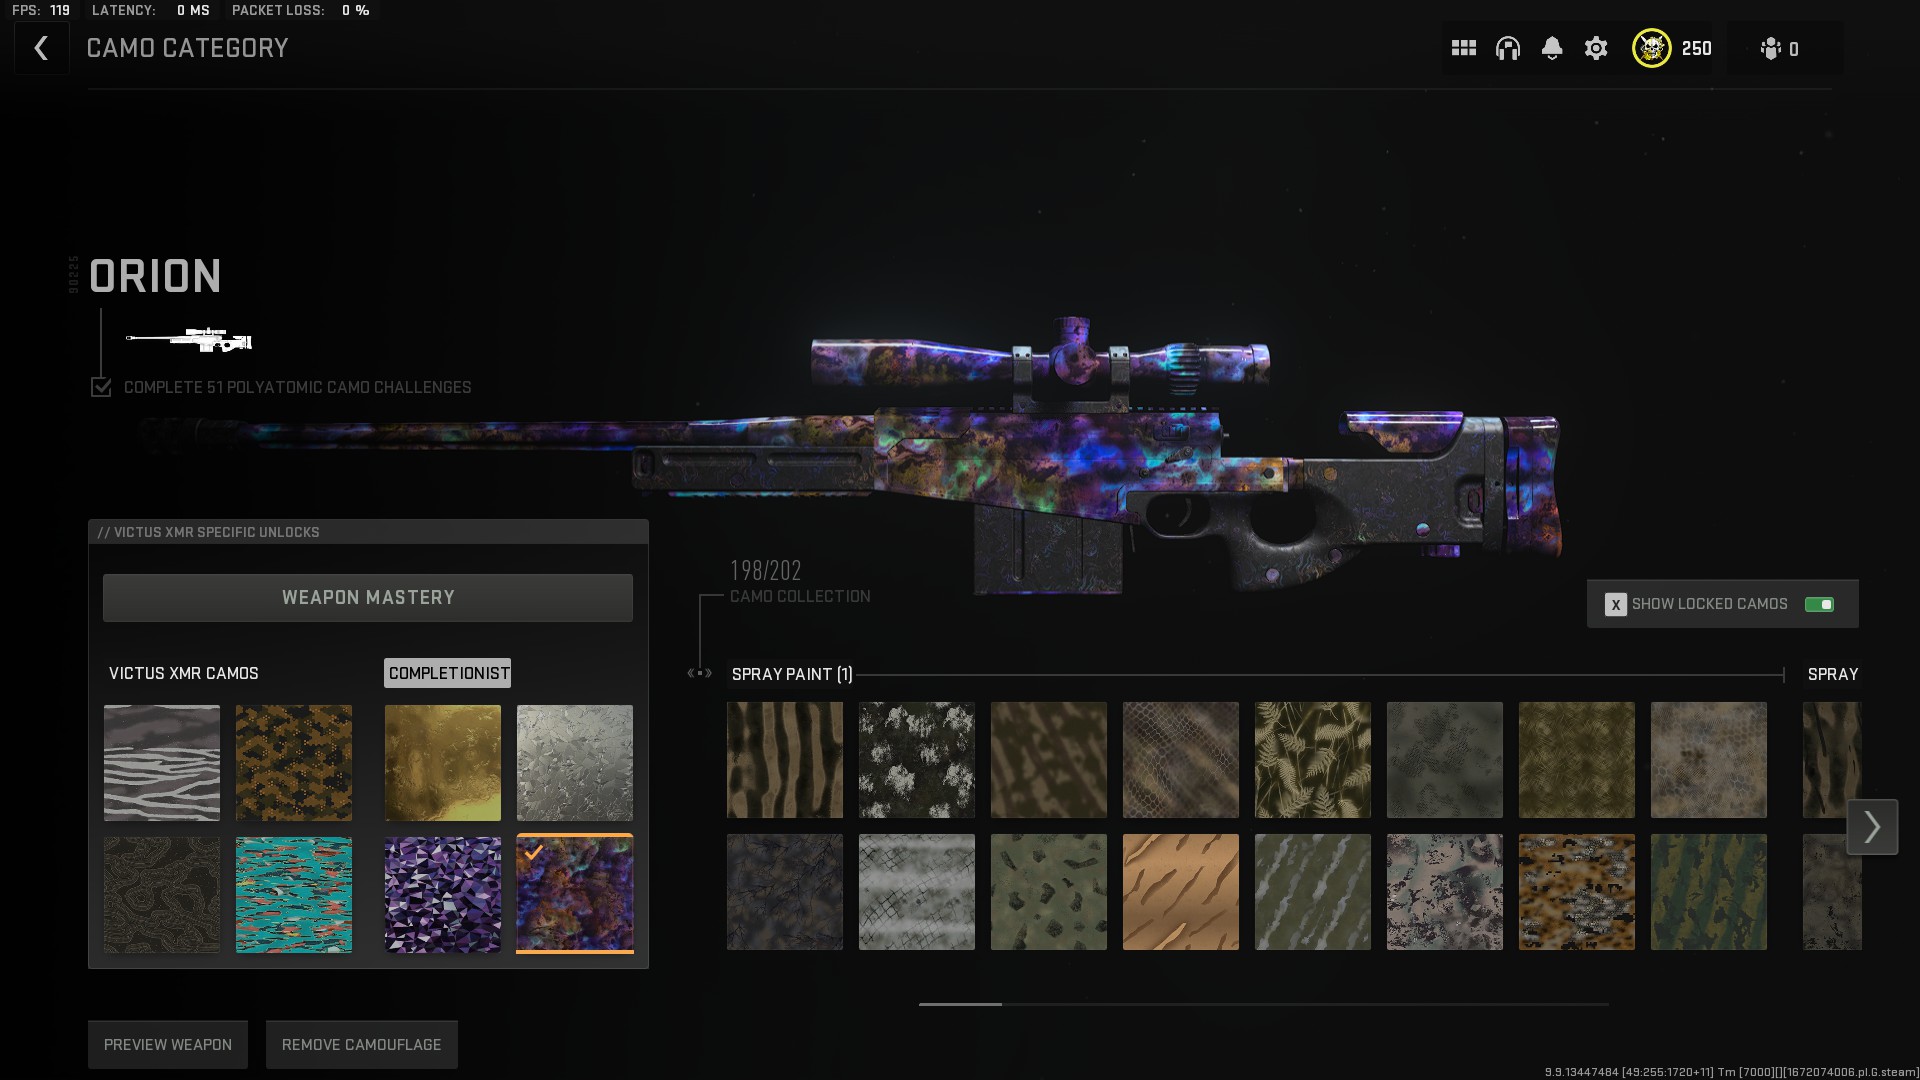Select the Completionist tab
Screen dimensions: 1920x1080
click(x=448, y=673)
